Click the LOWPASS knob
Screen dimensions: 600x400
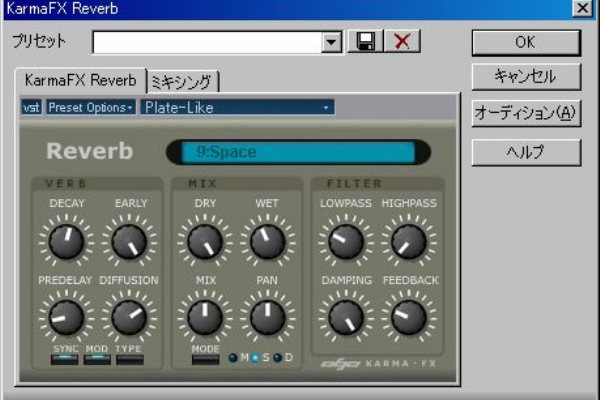pyautogui.click(x=346, y=242)
